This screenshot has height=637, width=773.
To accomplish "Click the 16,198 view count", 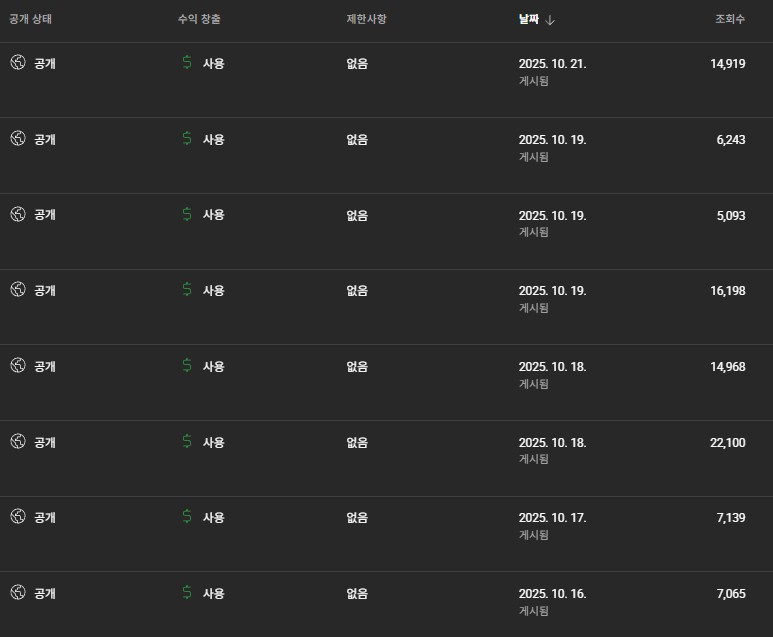I will click(x=727, y=290).
